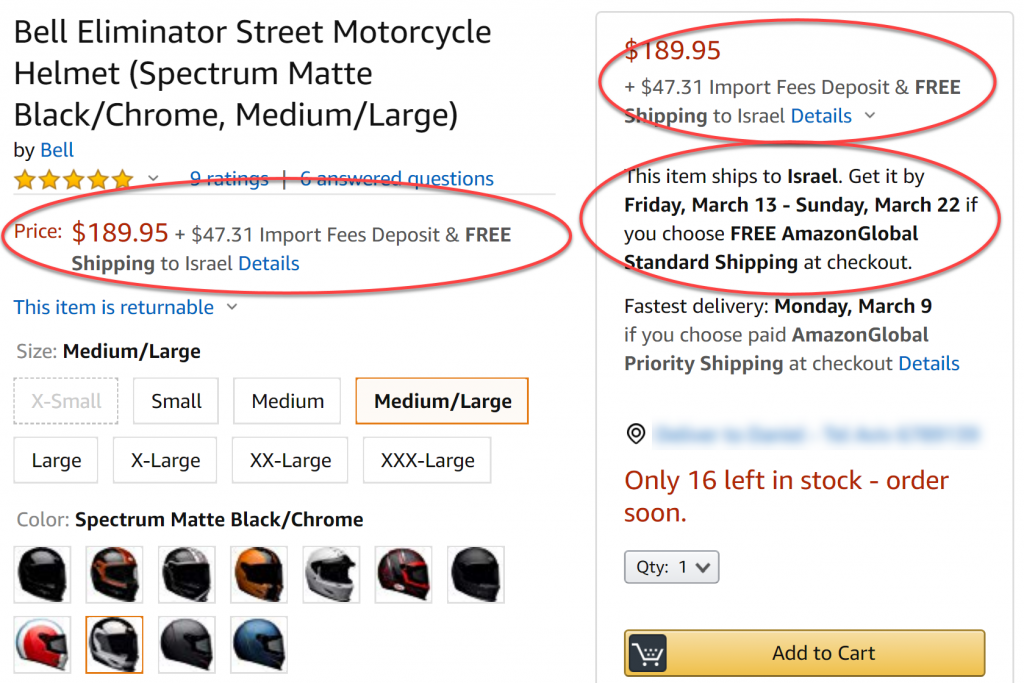Select the Small size option
Image resolution: width=1024 pixels, height=683 pixels.
tap(177, 401)
